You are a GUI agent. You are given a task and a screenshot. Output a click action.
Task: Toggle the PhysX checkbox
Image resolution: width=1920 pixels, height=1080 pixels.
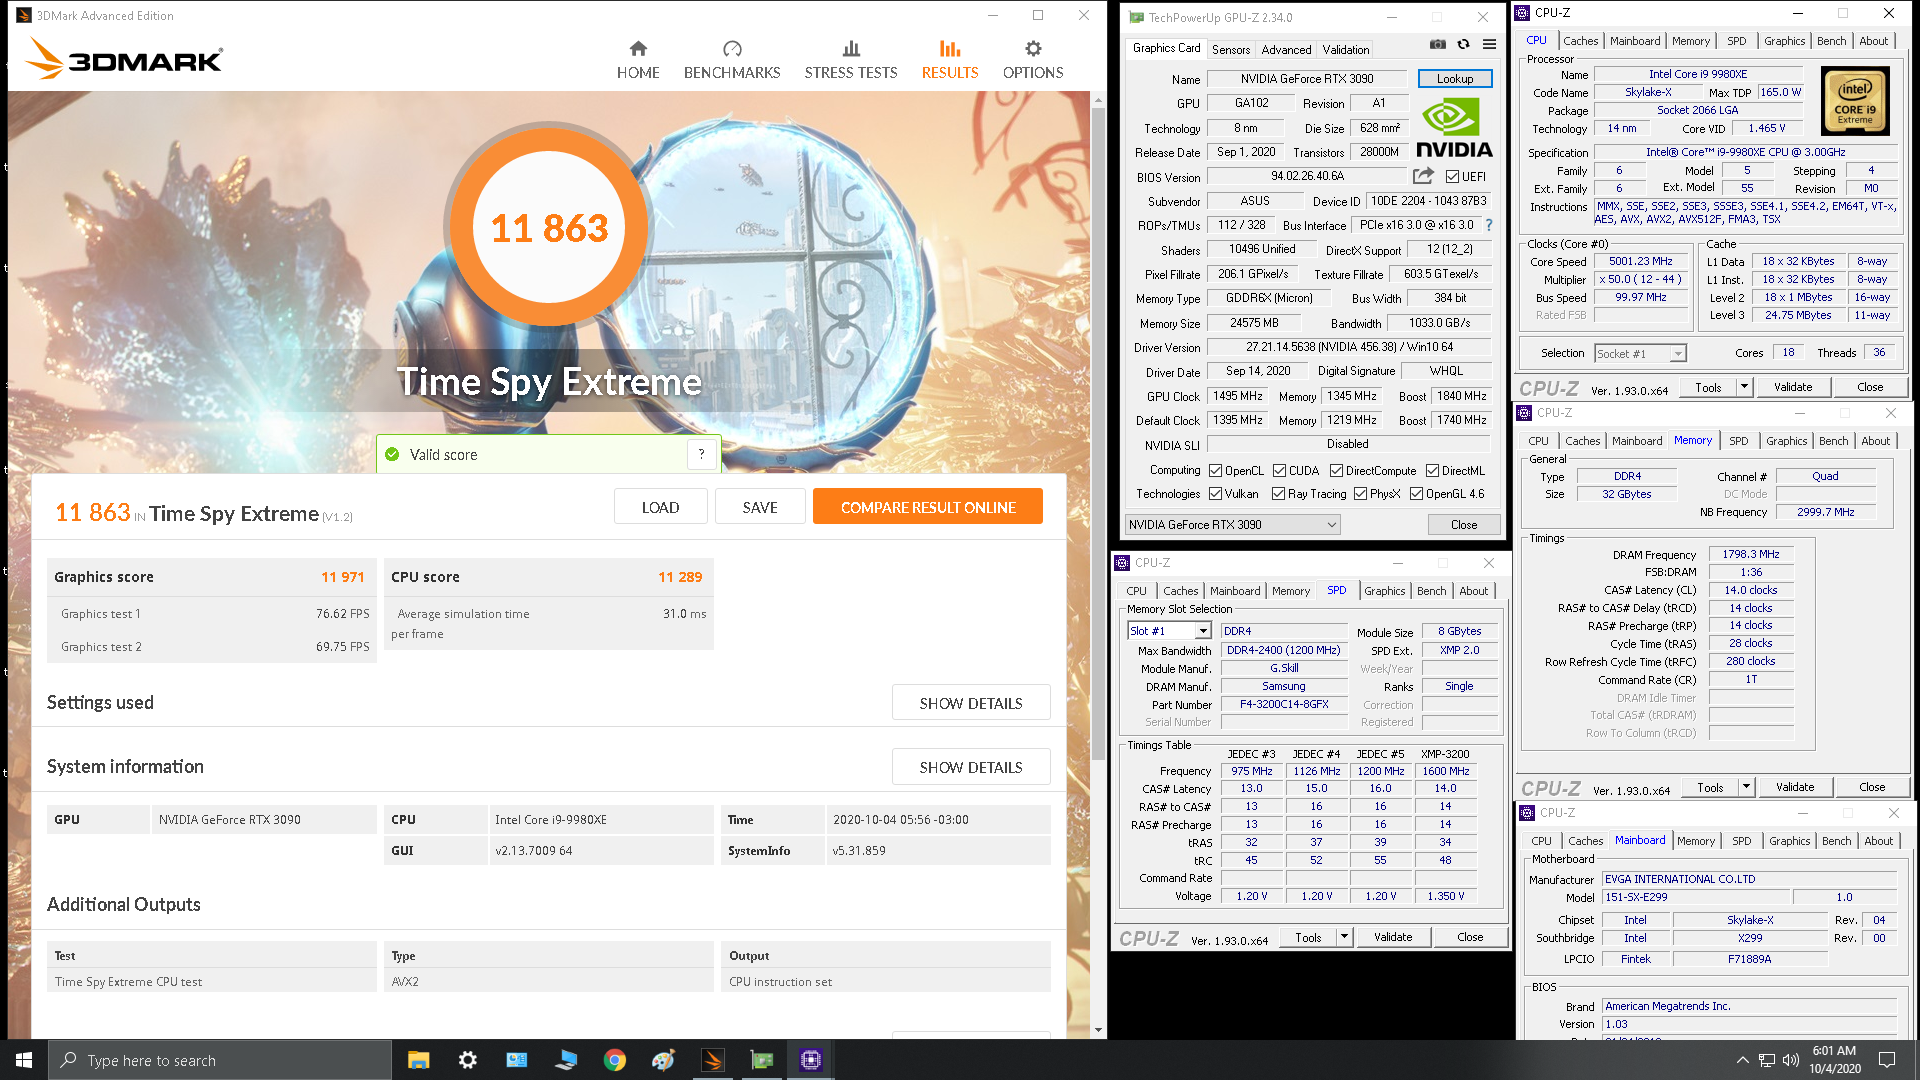pyautogui.click(x=1360, y=494)
